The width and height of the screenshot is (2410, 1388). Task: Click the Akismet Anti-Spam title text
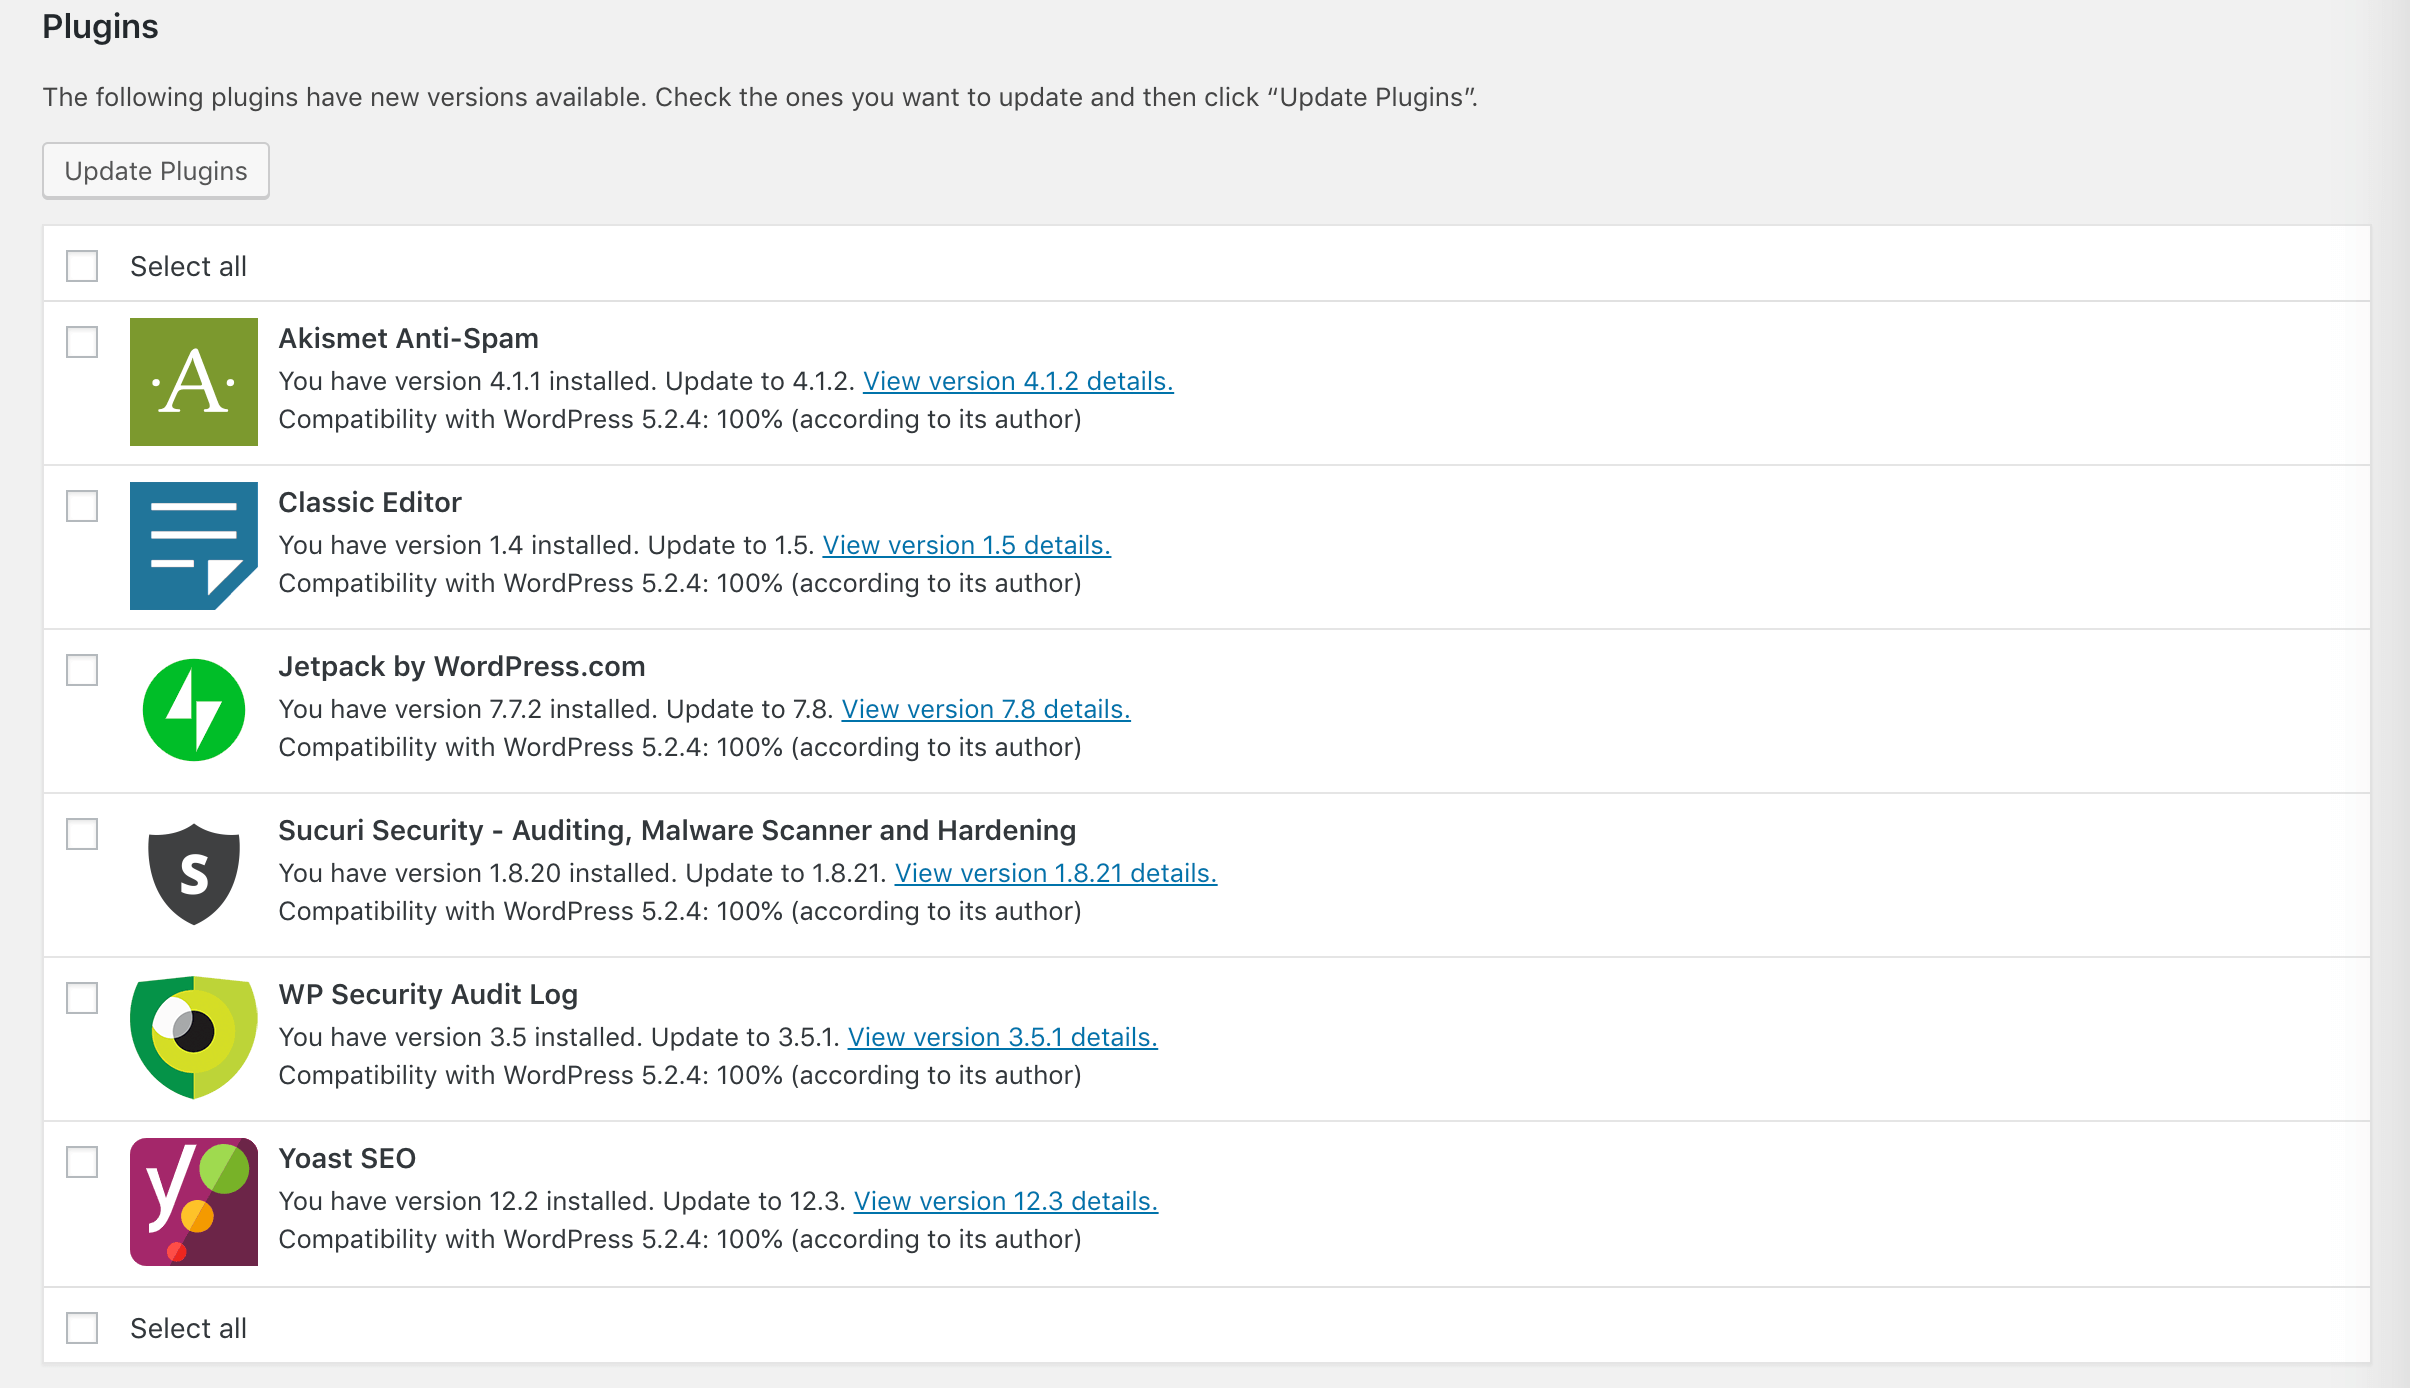coord(408,338)
